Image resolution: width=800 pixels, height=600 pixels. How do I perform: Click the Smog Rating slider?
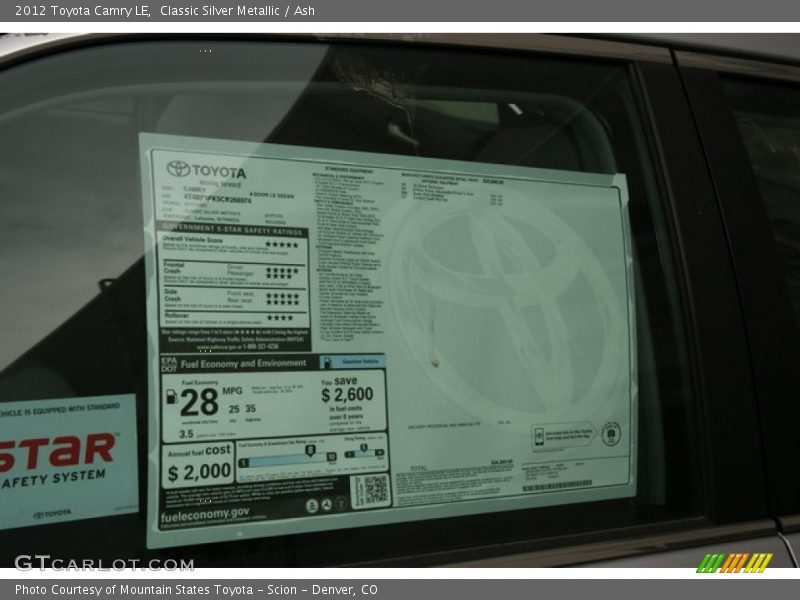(364, 455)
